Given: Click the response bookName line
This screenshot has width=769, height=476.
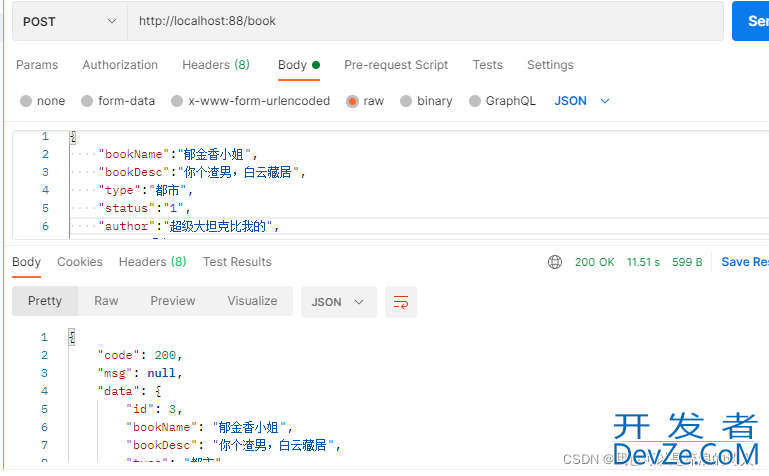Looking at the screenshot, I should click(209, 427).
